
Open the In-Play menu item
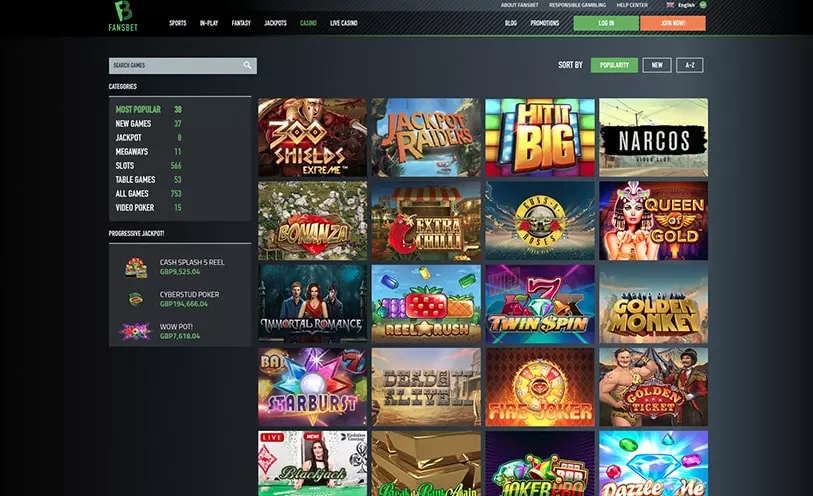coord(209,23)
